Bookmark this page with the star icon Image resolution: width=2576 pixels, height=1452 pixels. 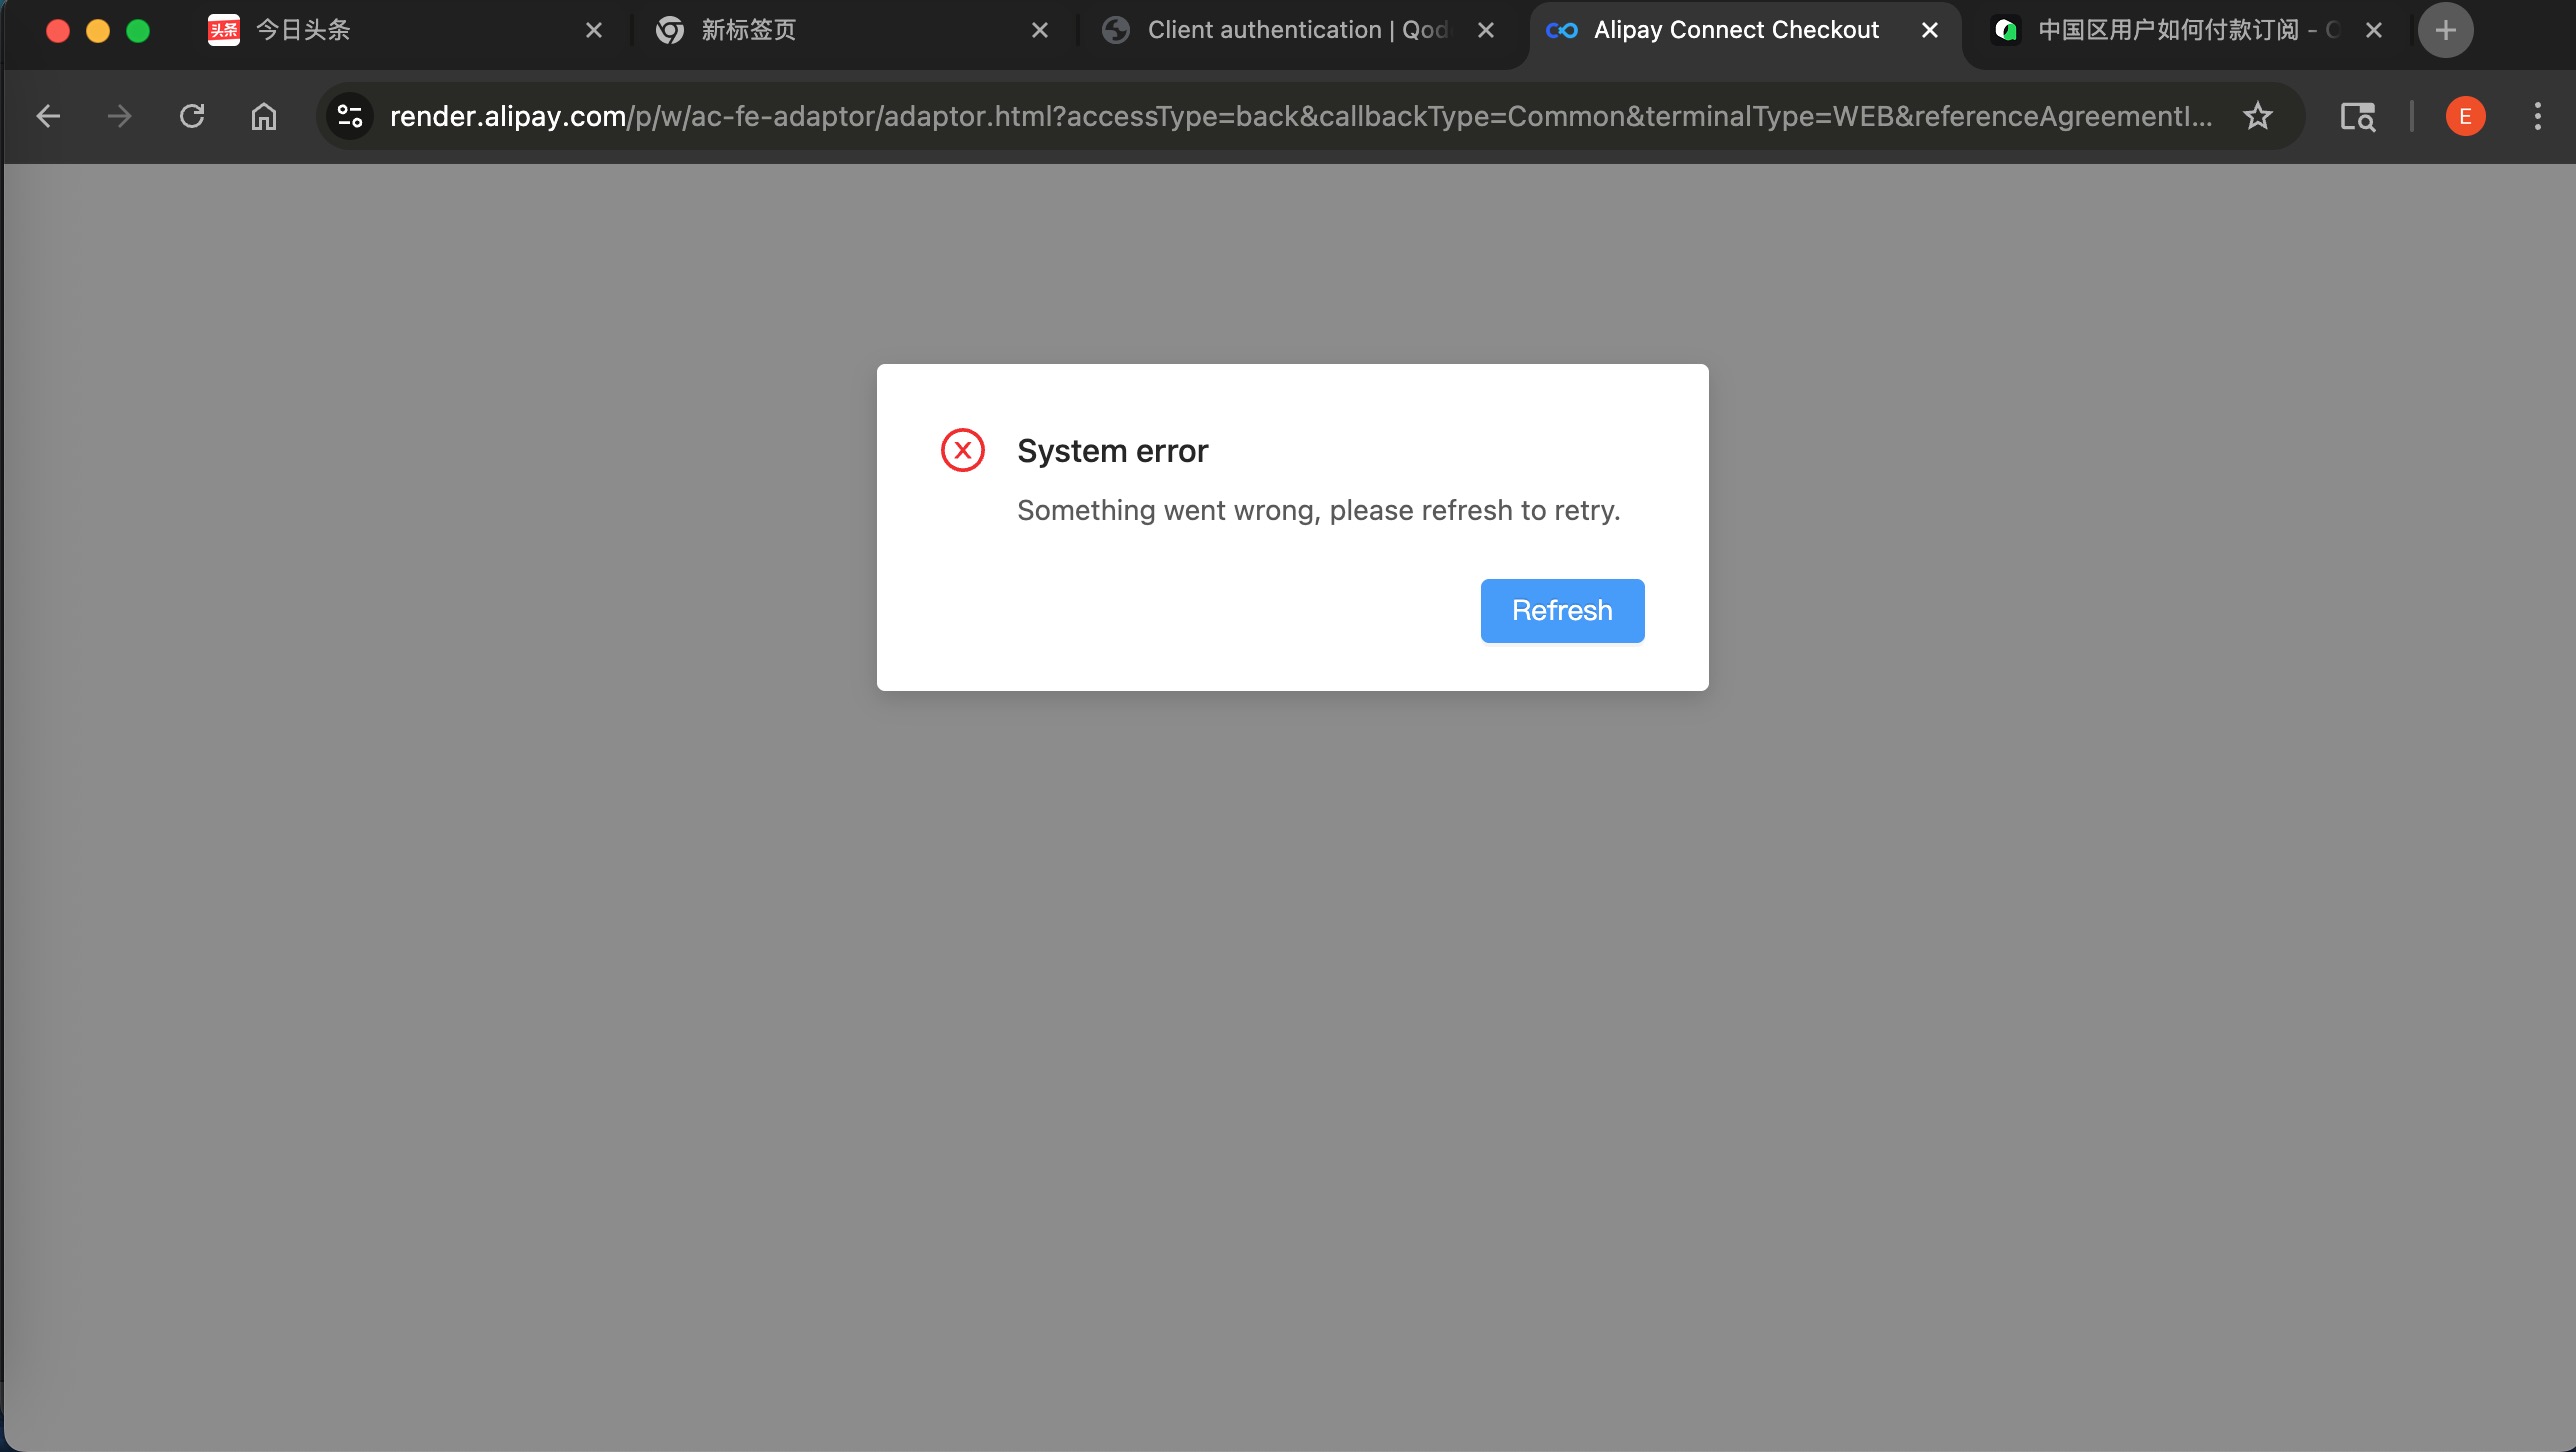click(x=2257, y=117)
